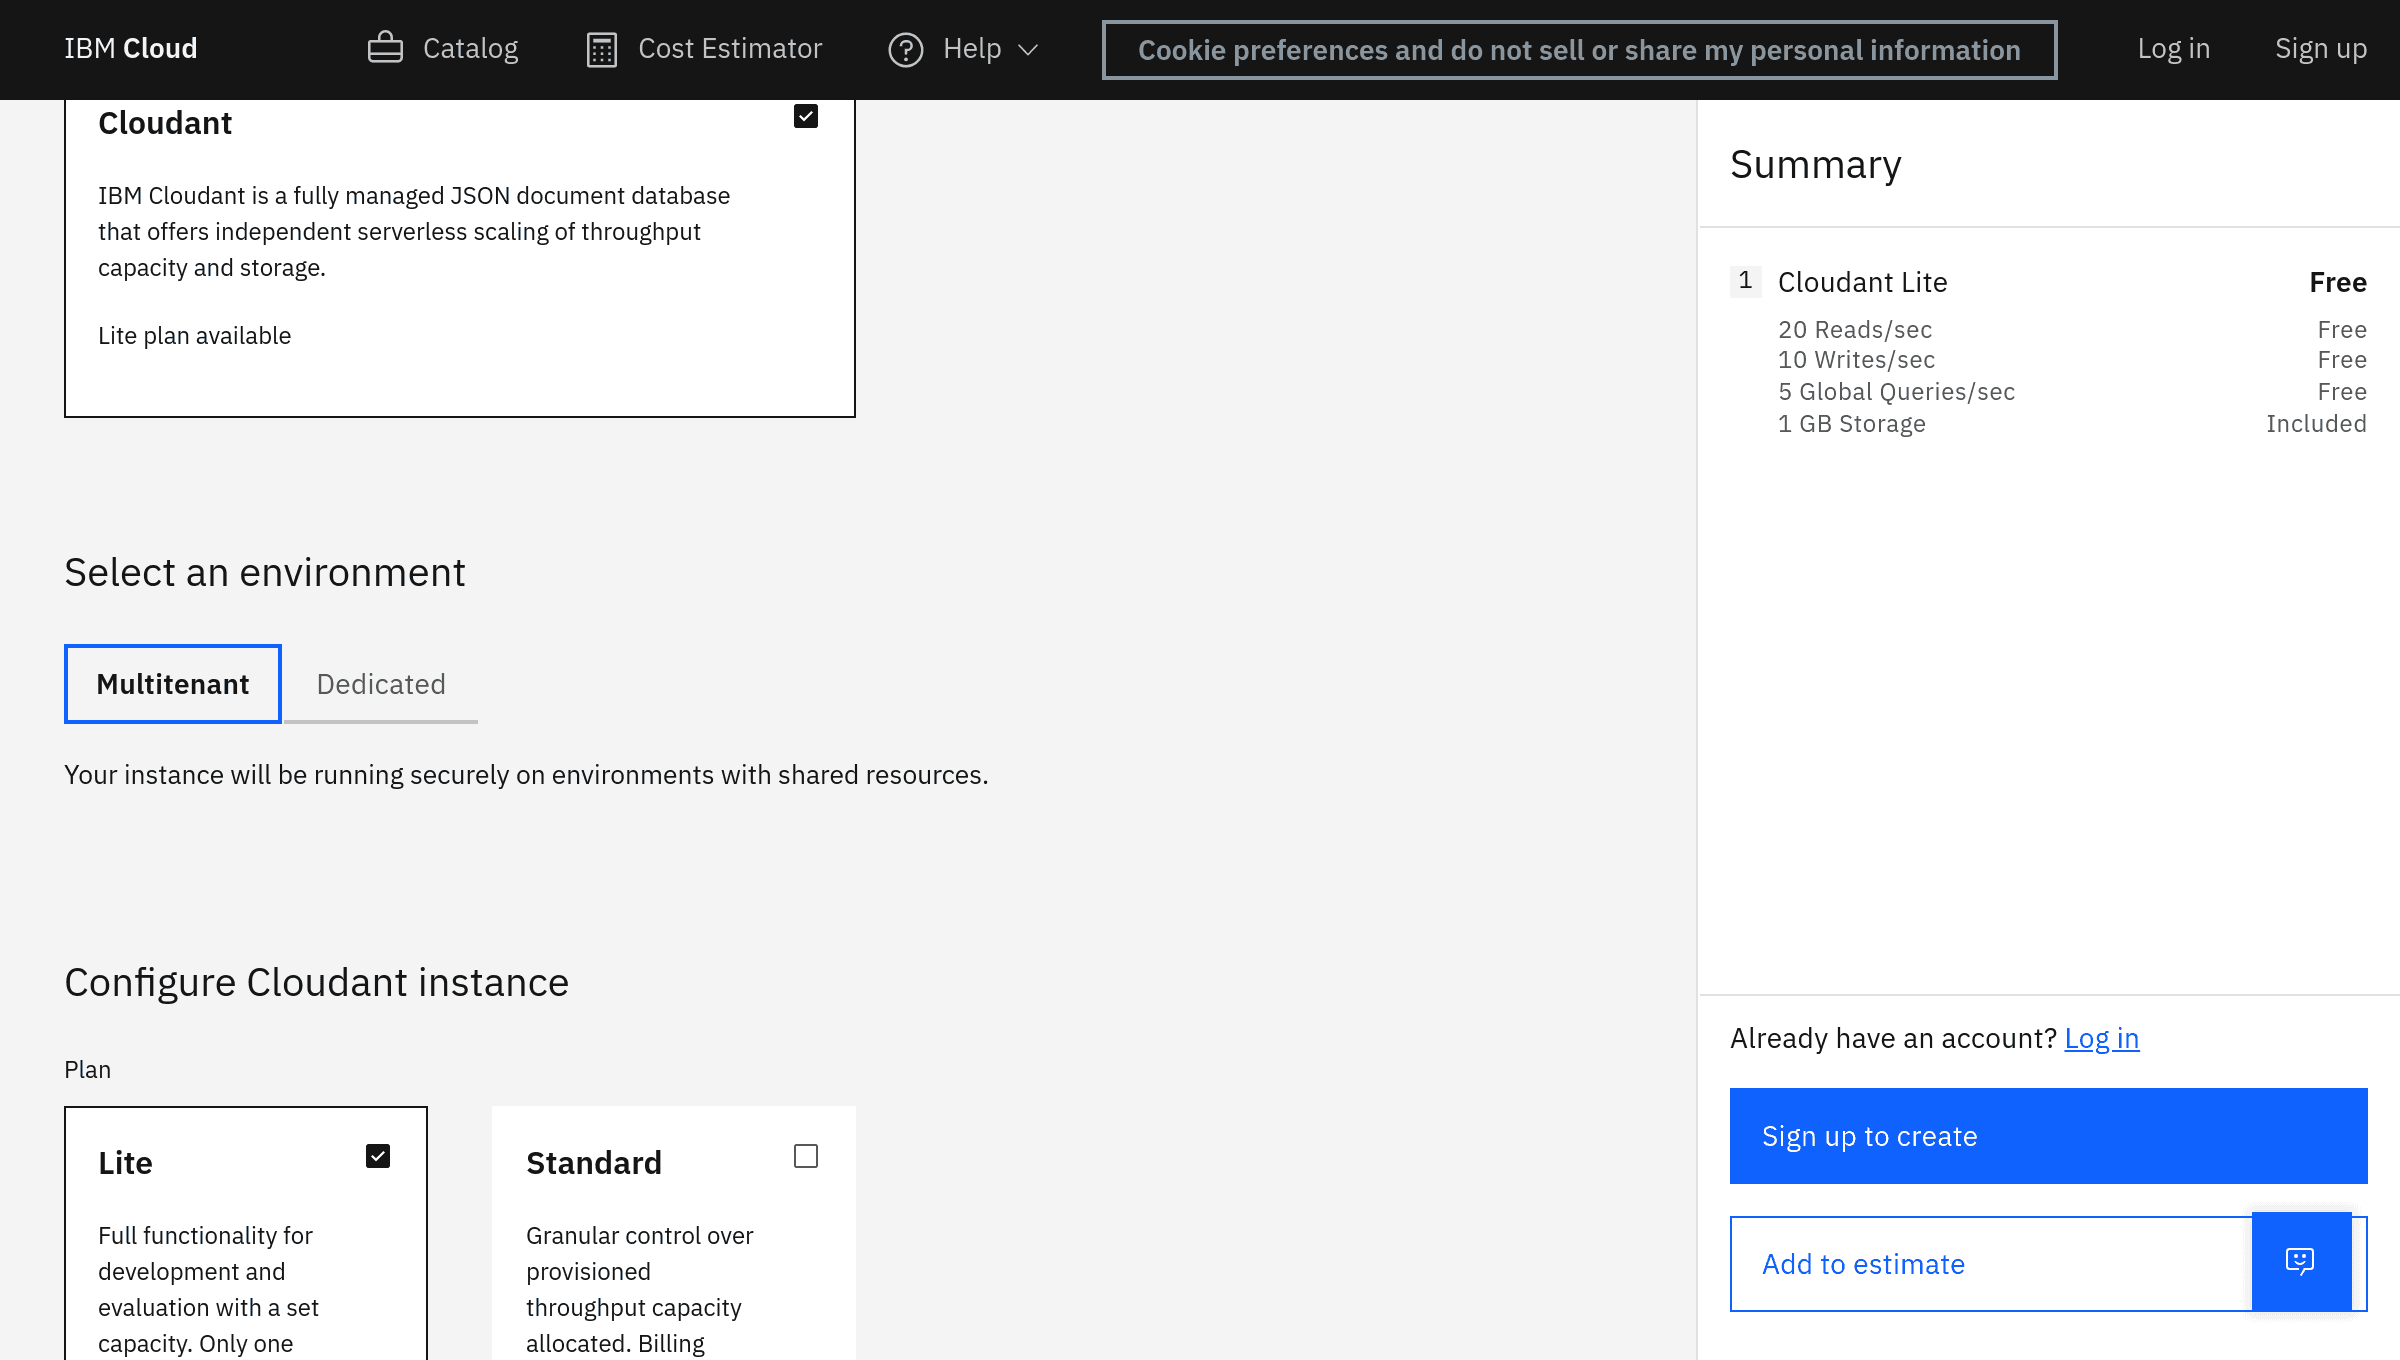Click the Catalog briefcase icon
The width and height of the screenshot is (2400, 1360).
point(385,48)
